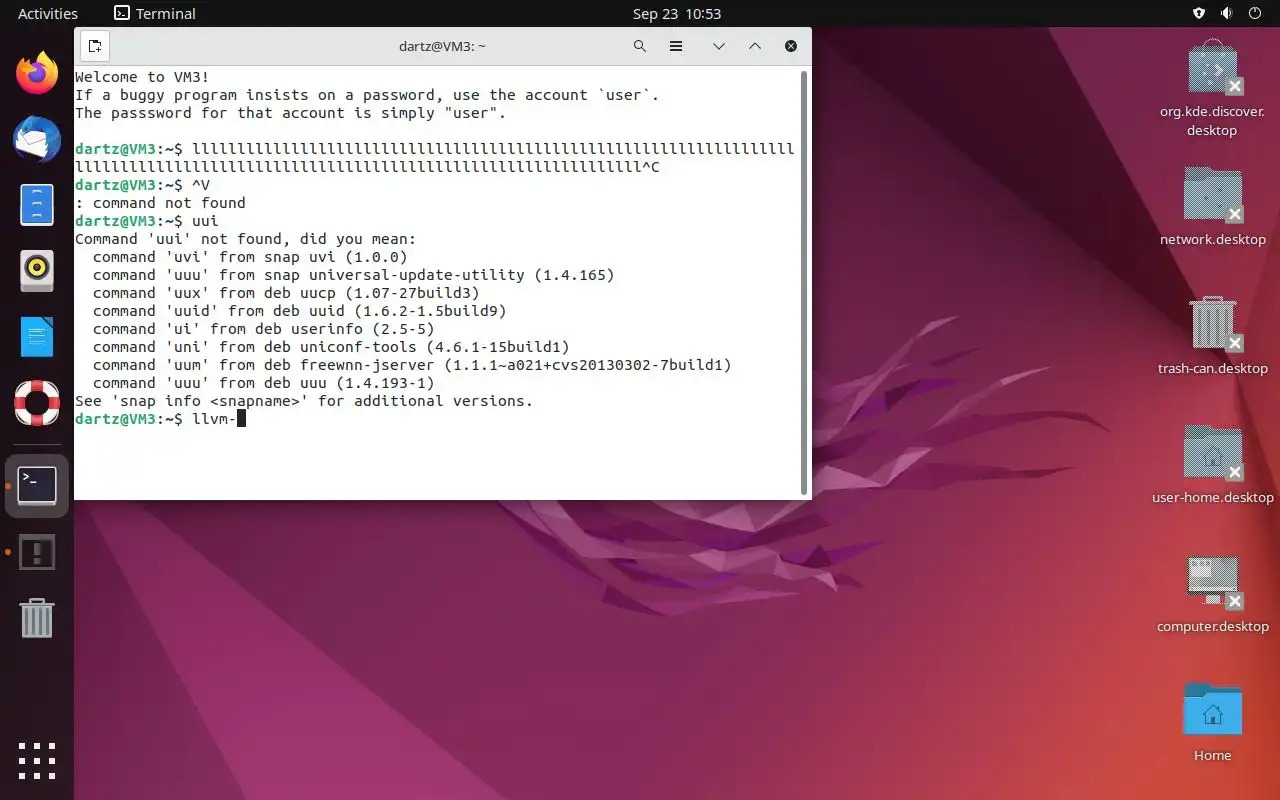The image size is (1280, 800).
Task: Click the line "command 'uux' from deb uucp"
Action: point(286,293)
